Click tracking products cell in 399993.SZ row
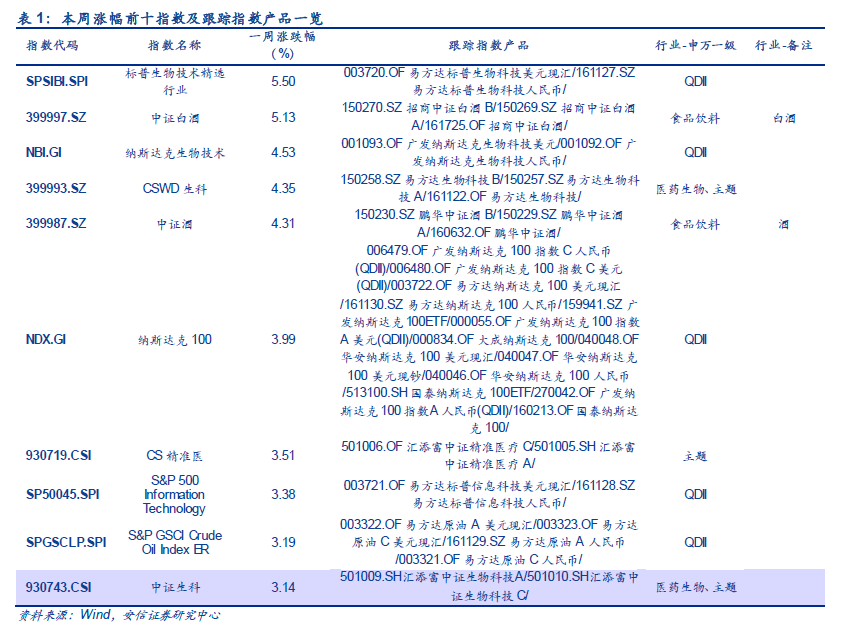This screenshot has width=843, height=633. click(490, 188)
